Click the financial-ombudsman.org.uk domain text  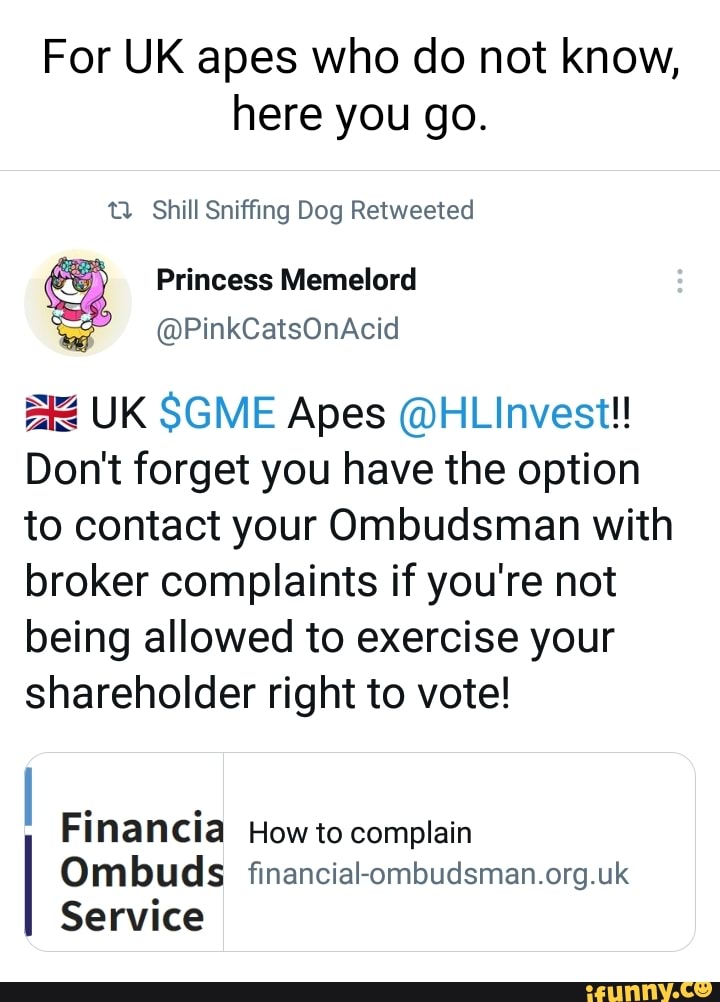click(x=438, y=875)
